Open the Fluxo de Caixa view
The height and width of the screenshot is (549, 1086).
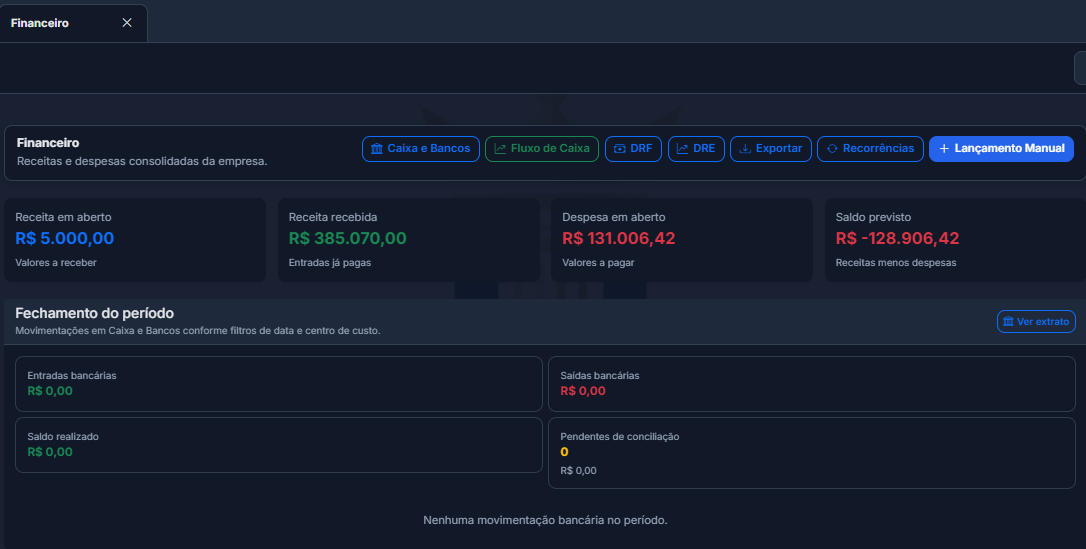pos(542,149)
